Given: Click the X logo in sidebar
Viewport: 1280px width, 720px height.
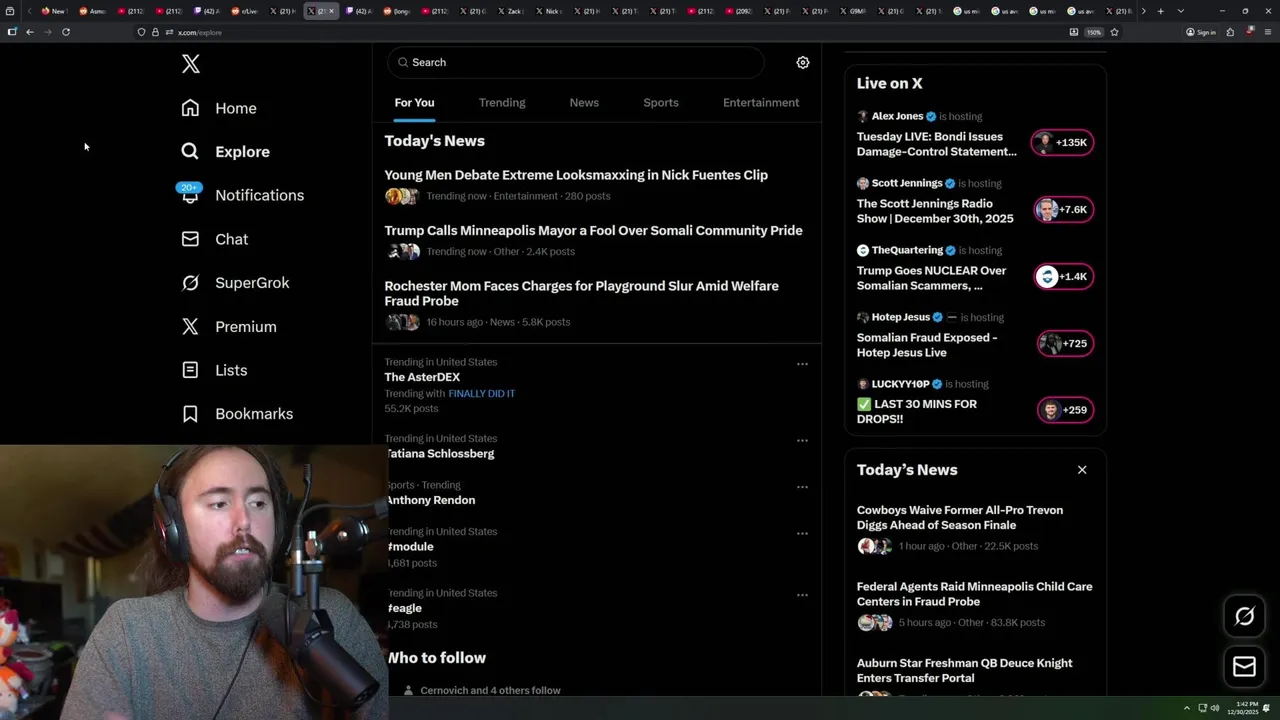Looking at the screenshot, I should coord(191,64).
